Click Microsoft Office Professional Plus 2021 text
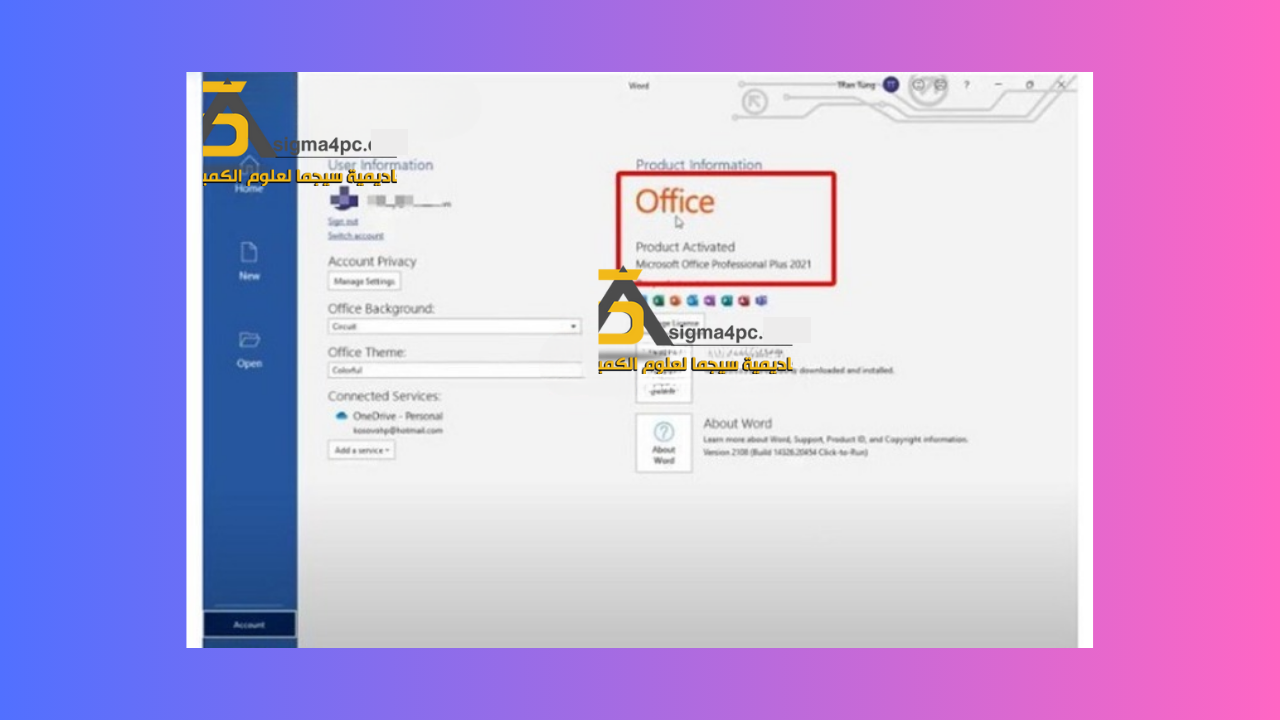1280x720 pixels. [x=723, y=265]
